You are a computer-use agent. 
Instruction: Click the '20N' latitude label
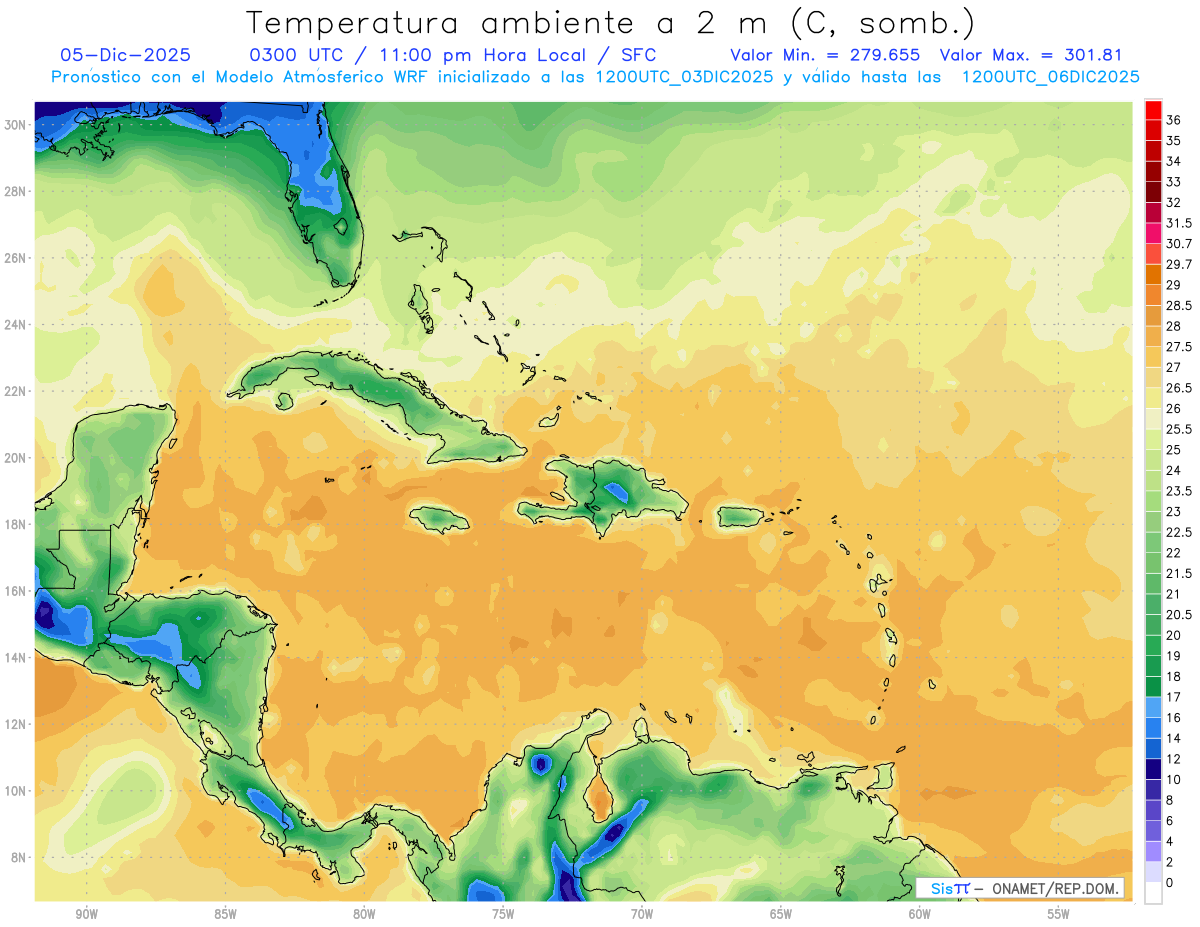click(15, 458)
